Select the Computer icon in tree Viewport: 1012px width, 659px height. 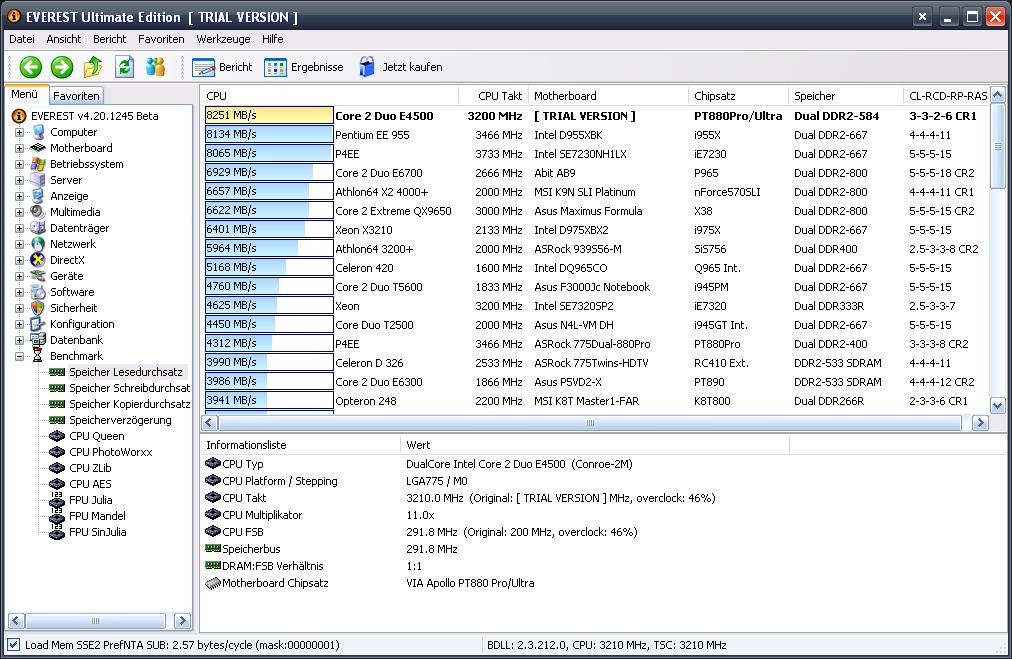[x=39, y=132]
